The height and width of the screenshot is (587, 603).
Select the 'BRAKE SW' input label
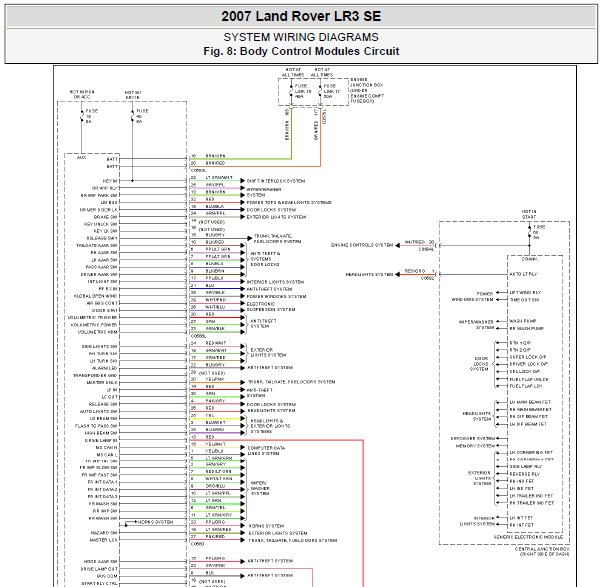pyautogui.click(x=106, y=217)
